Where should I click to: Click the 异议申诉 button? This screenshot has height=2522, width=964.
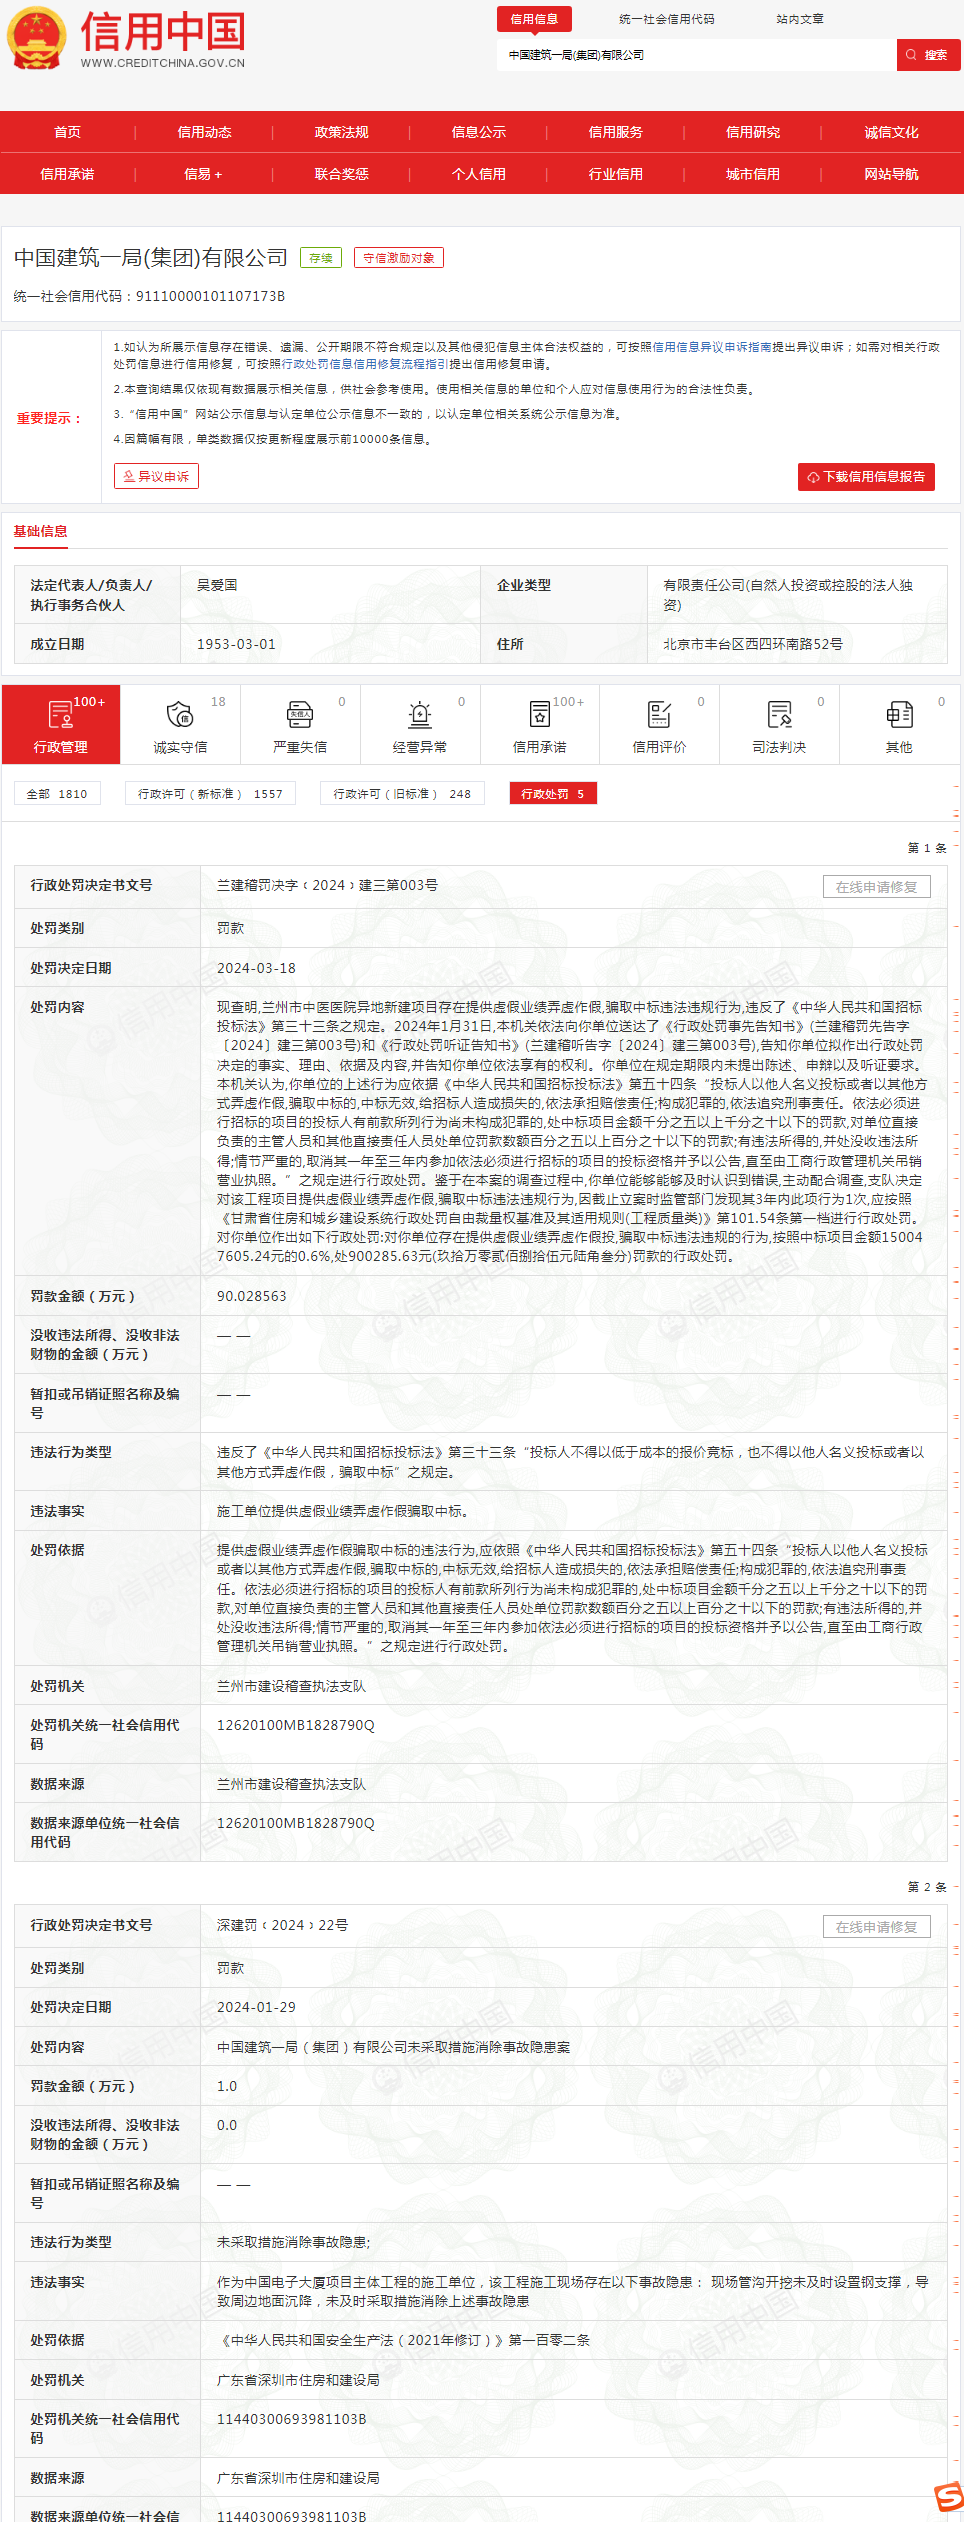point(156,476)
